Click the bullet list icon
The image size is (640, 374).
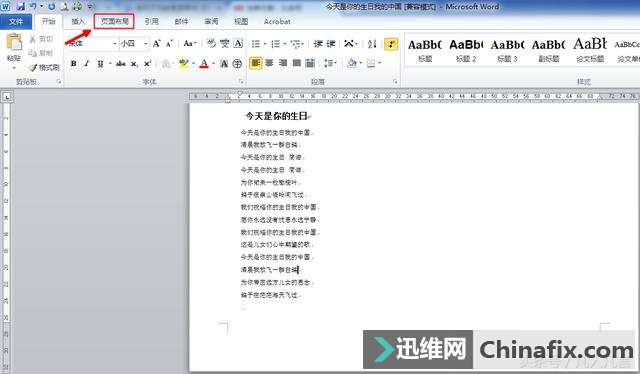[256, 44]
